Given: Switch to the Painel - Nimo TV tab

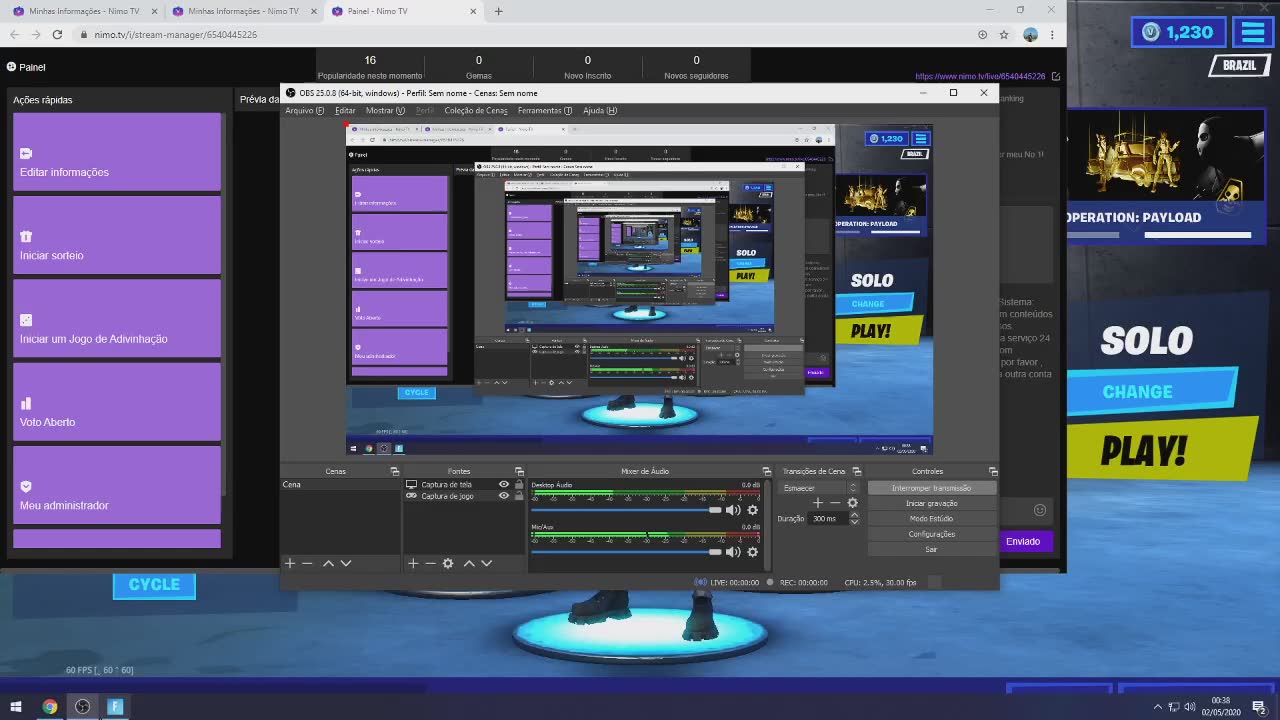Looking at the screenshot, I should 403,11.
